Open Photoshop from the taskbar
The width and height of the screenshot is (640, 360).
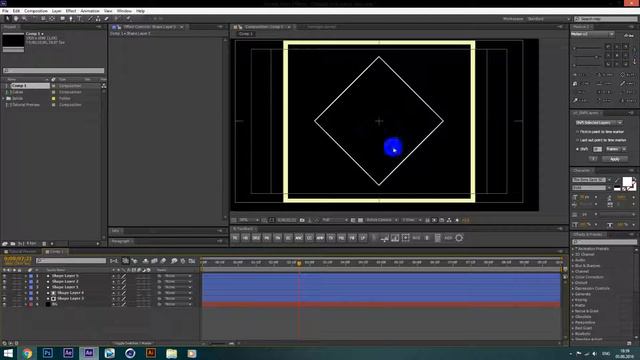[47, 353]
